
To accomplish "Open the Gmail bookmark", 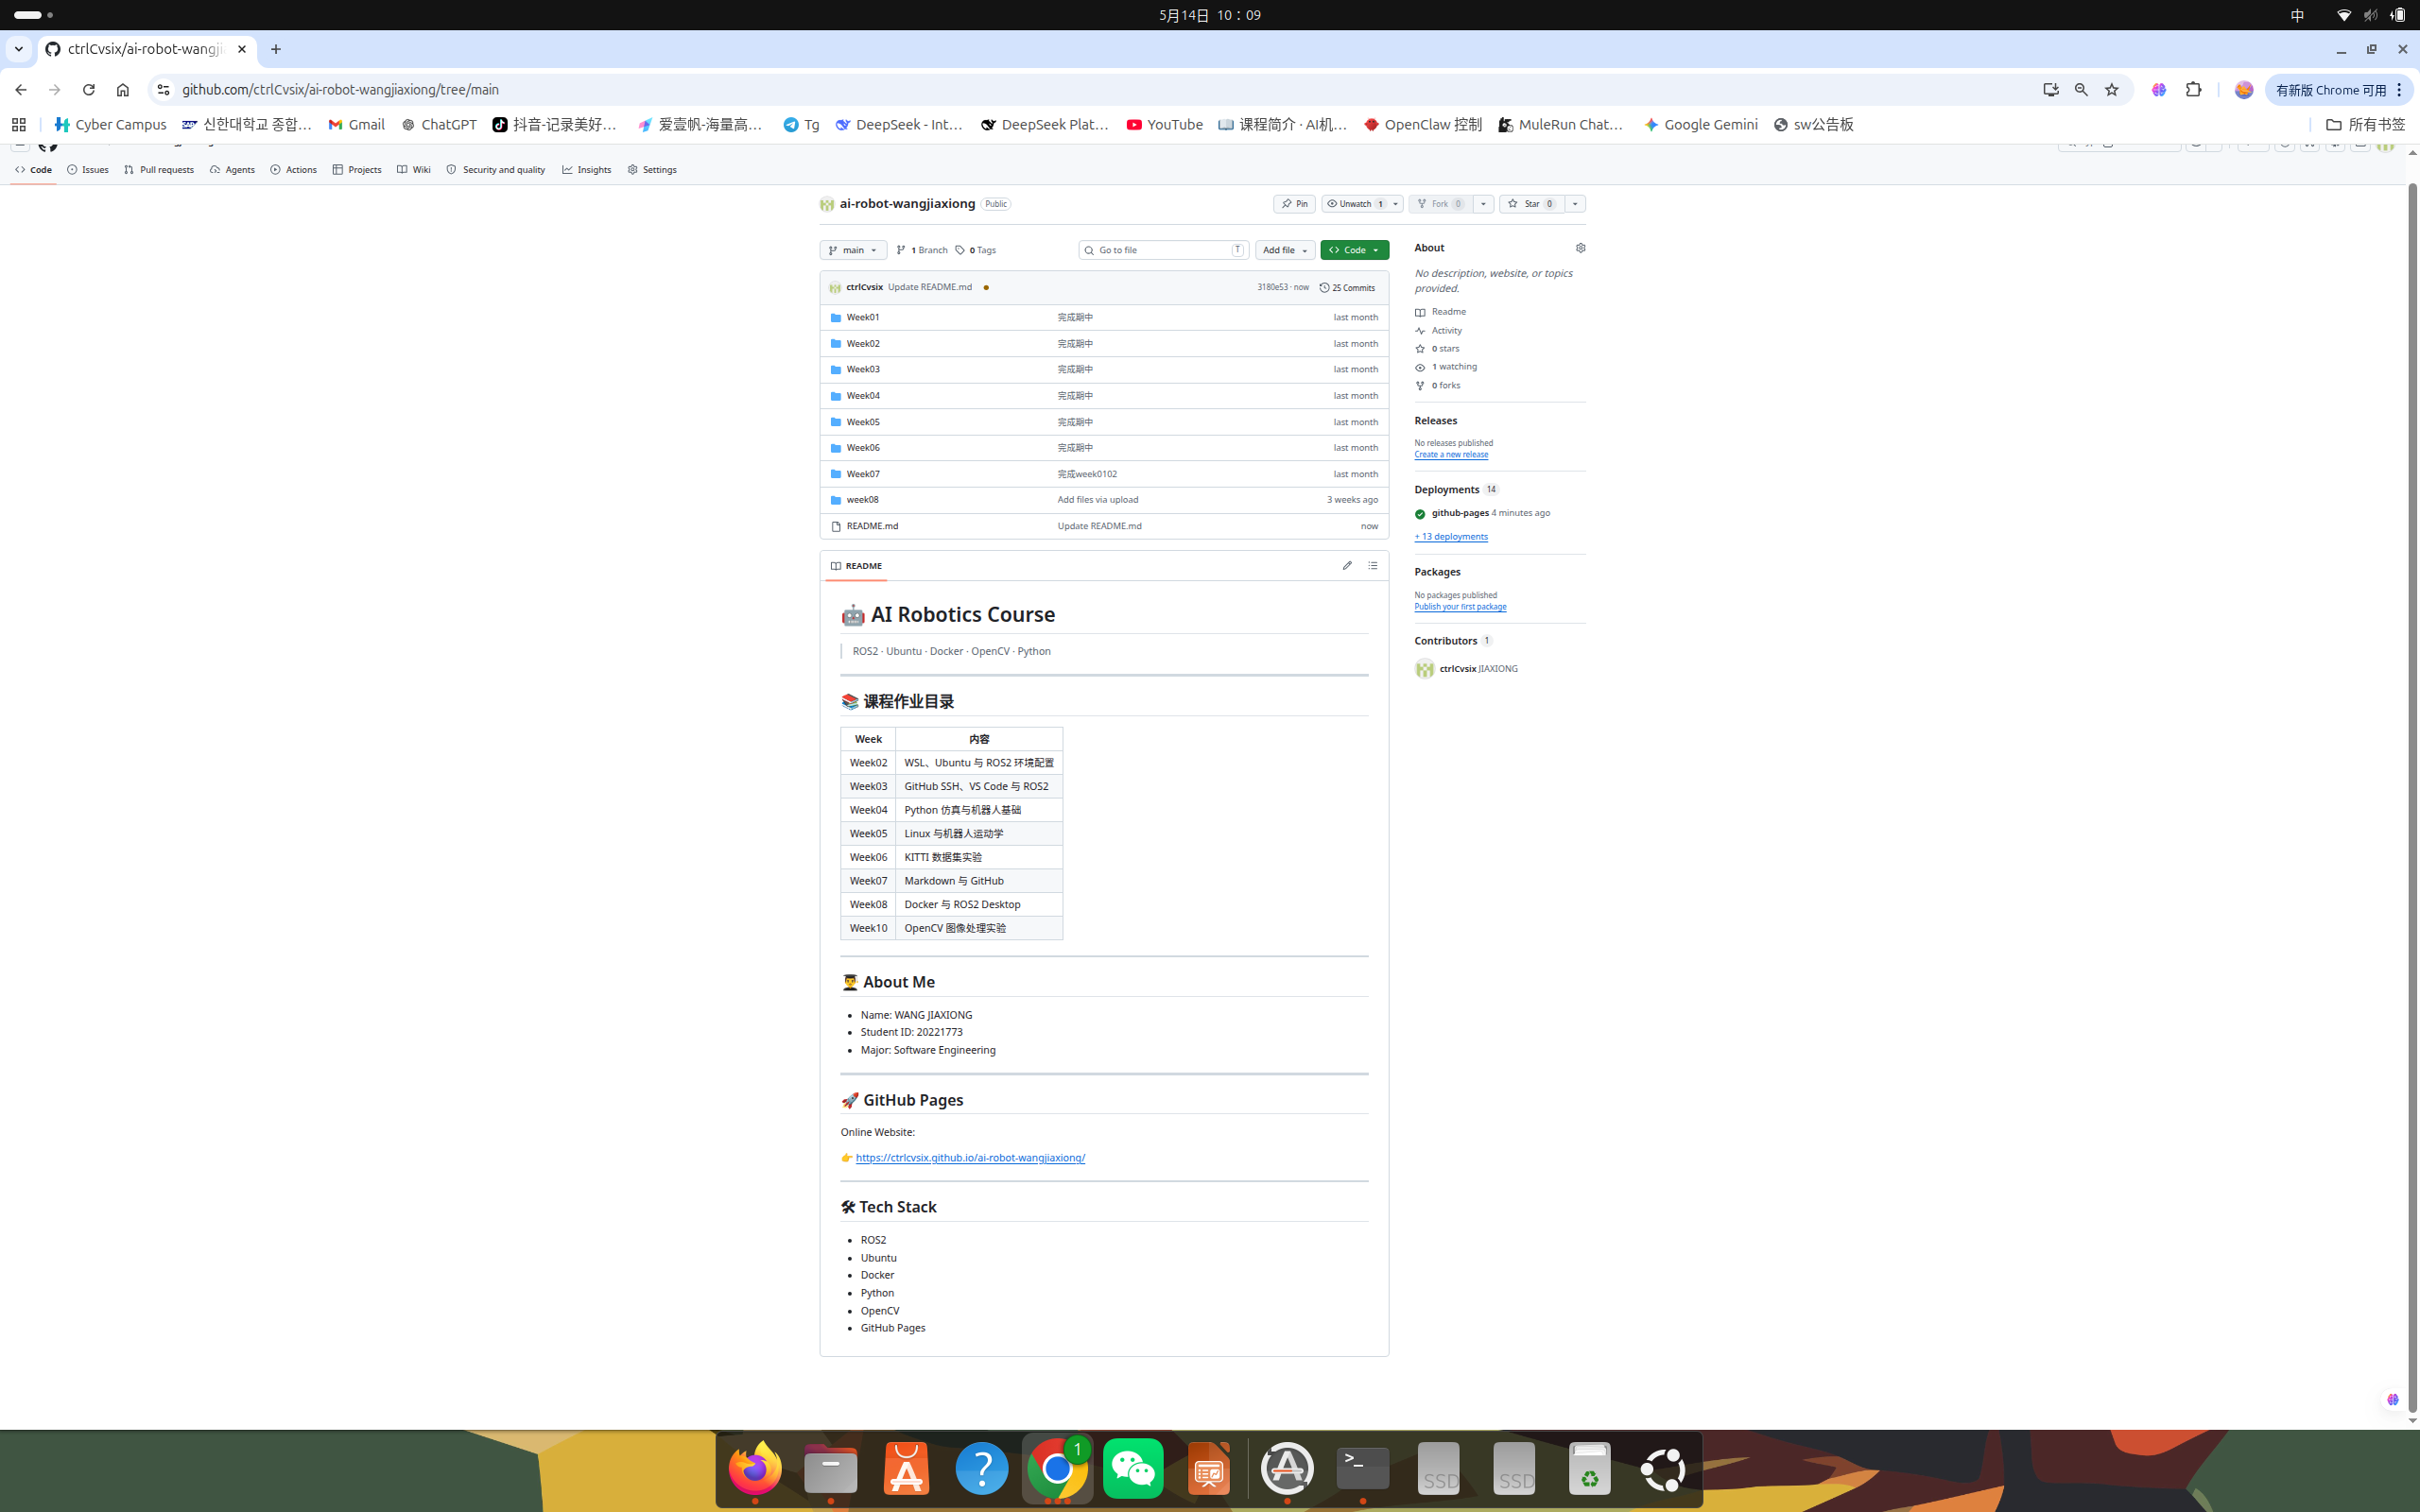I will tap(356, 125).
